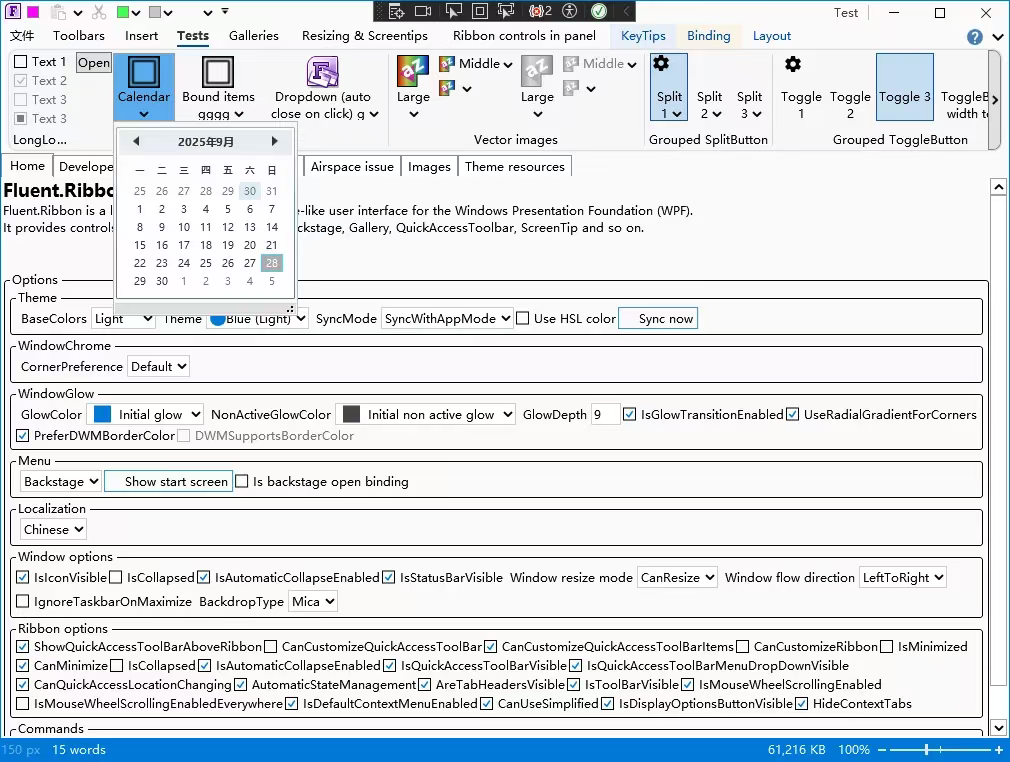The image size is (1010, 762).
Task: Switch to the Toolbars ribbon tab
Action: pos(79,35)
